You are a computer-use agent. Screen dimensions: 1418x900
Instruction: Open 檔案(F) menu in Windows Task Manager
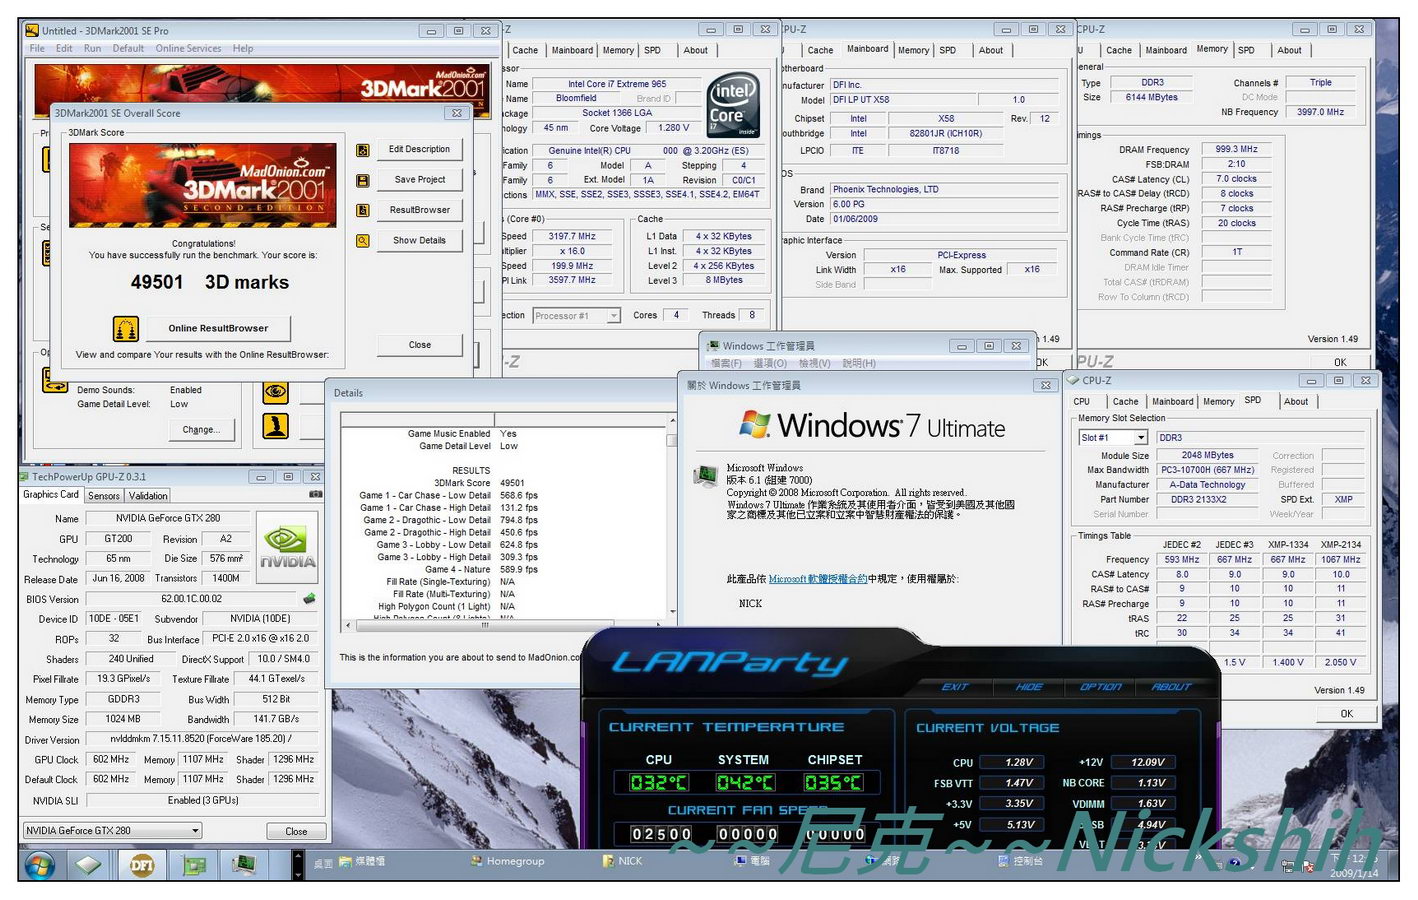click(x=726, y=364)
